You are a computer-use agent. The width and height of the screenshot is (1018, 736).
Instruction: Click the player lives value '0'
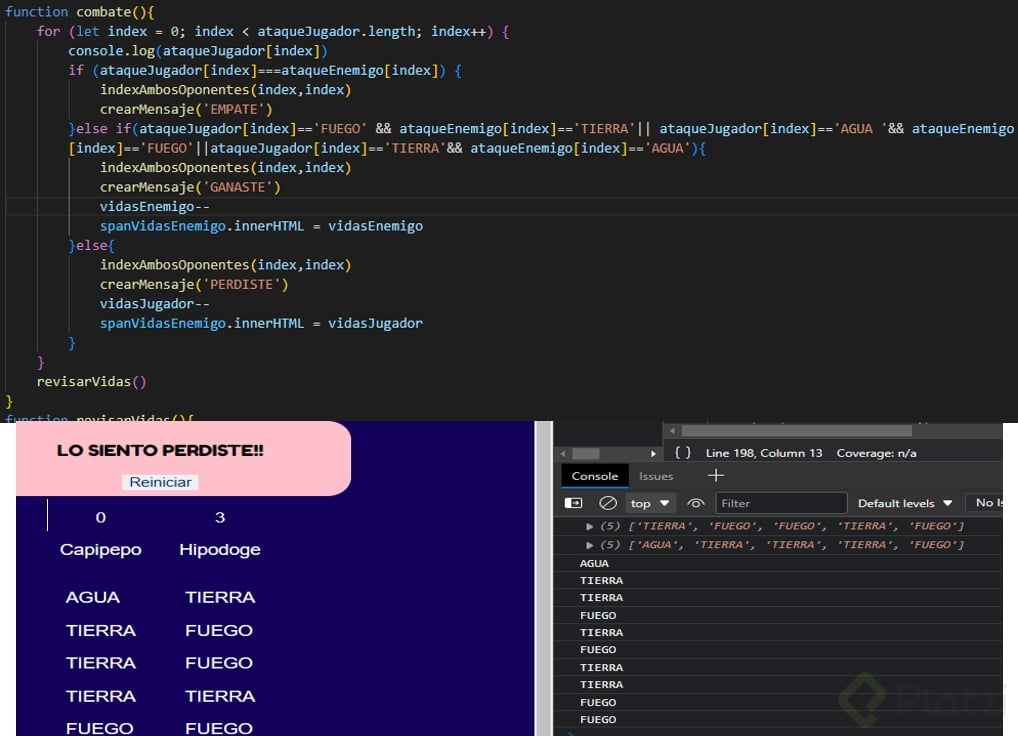[101, 518]
